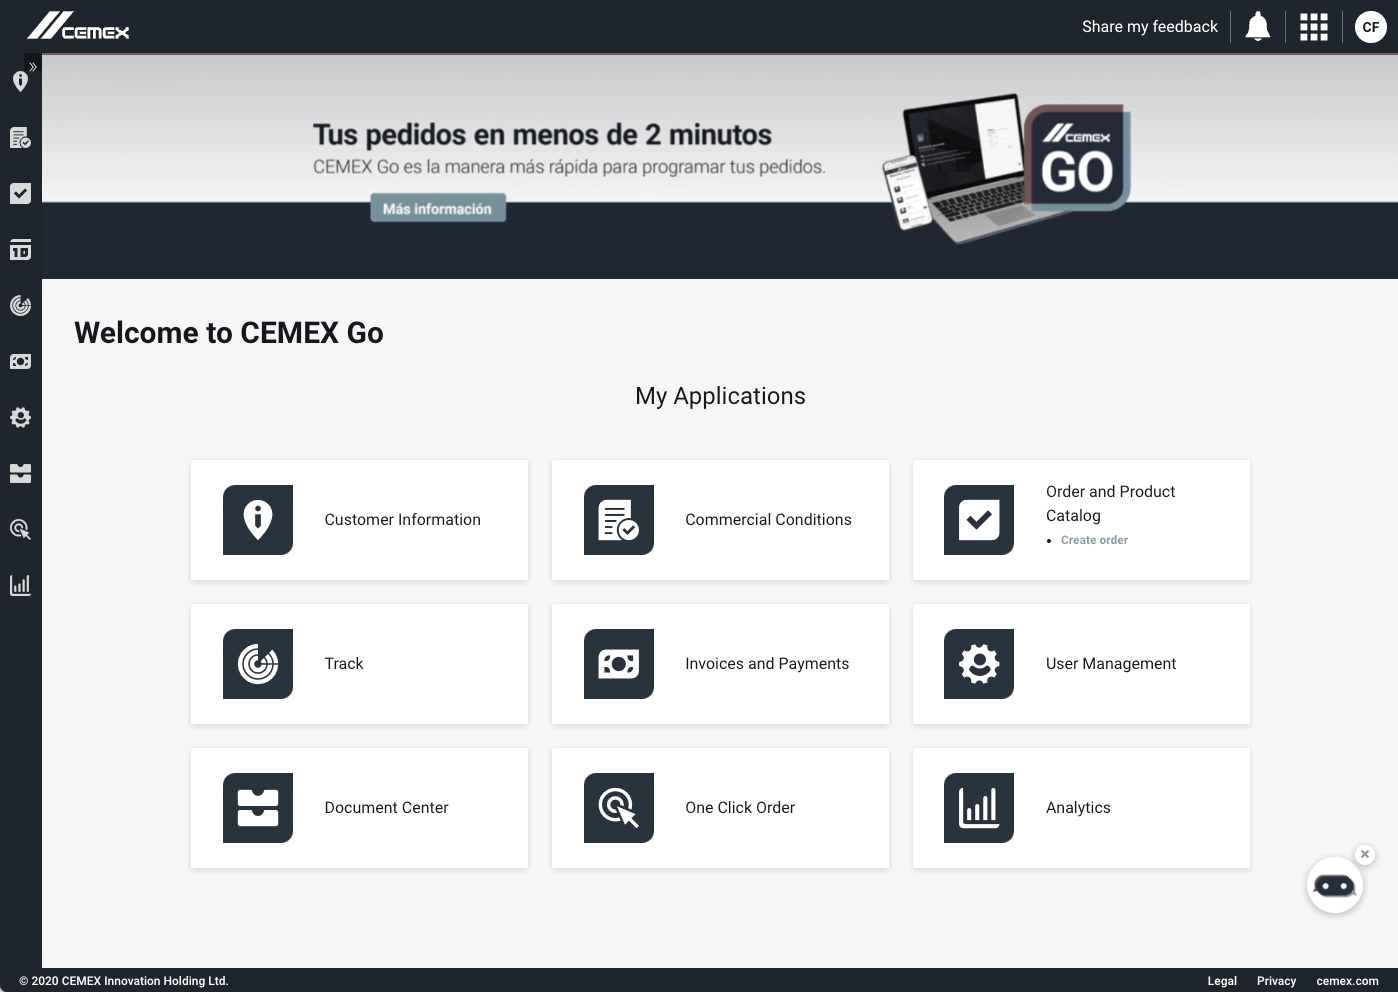Open the Track application label
This screenshot has width=1398, height=992.
344,664
